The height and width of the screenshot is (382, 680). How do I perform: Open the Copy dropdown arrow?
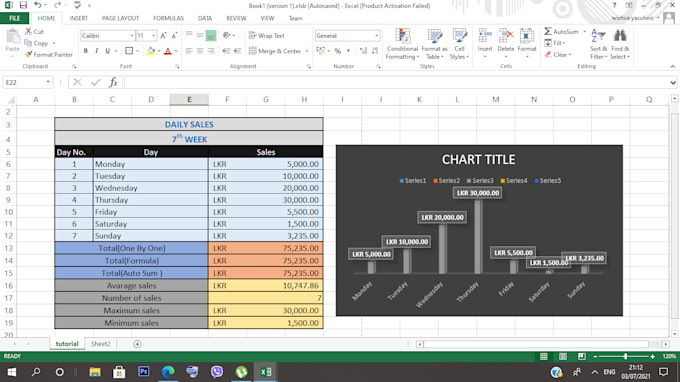(54, 43)
